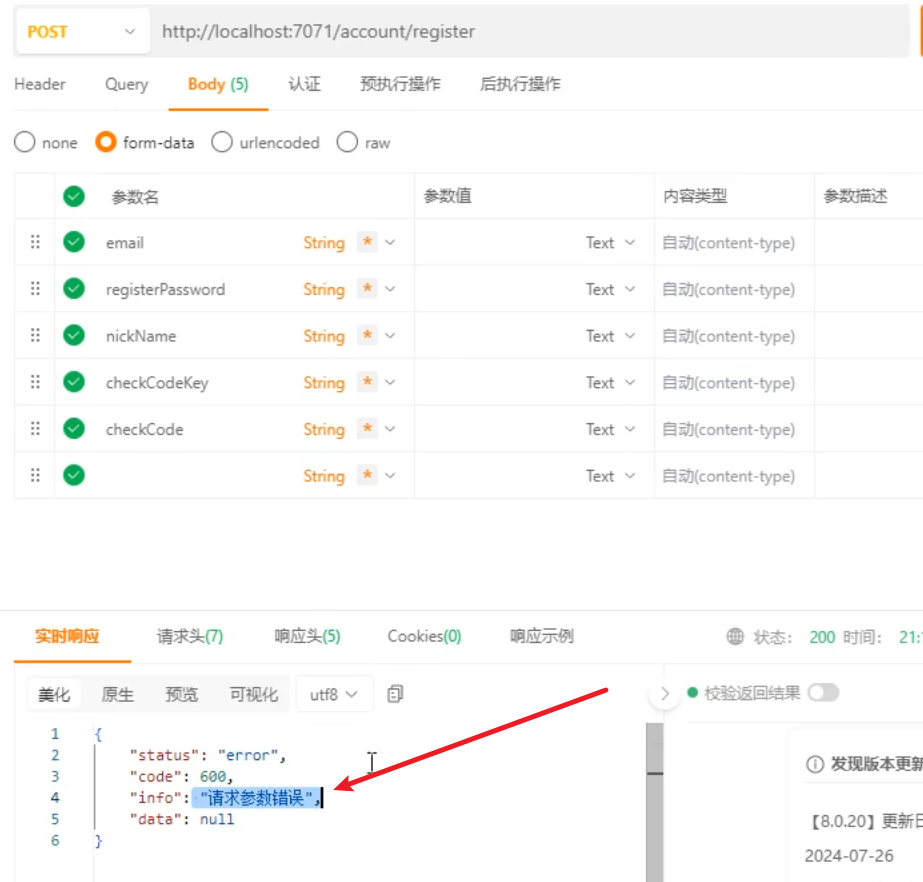Click the info icon beside update notice
Screen dimensions: 923x882
(x=814, y=764)
